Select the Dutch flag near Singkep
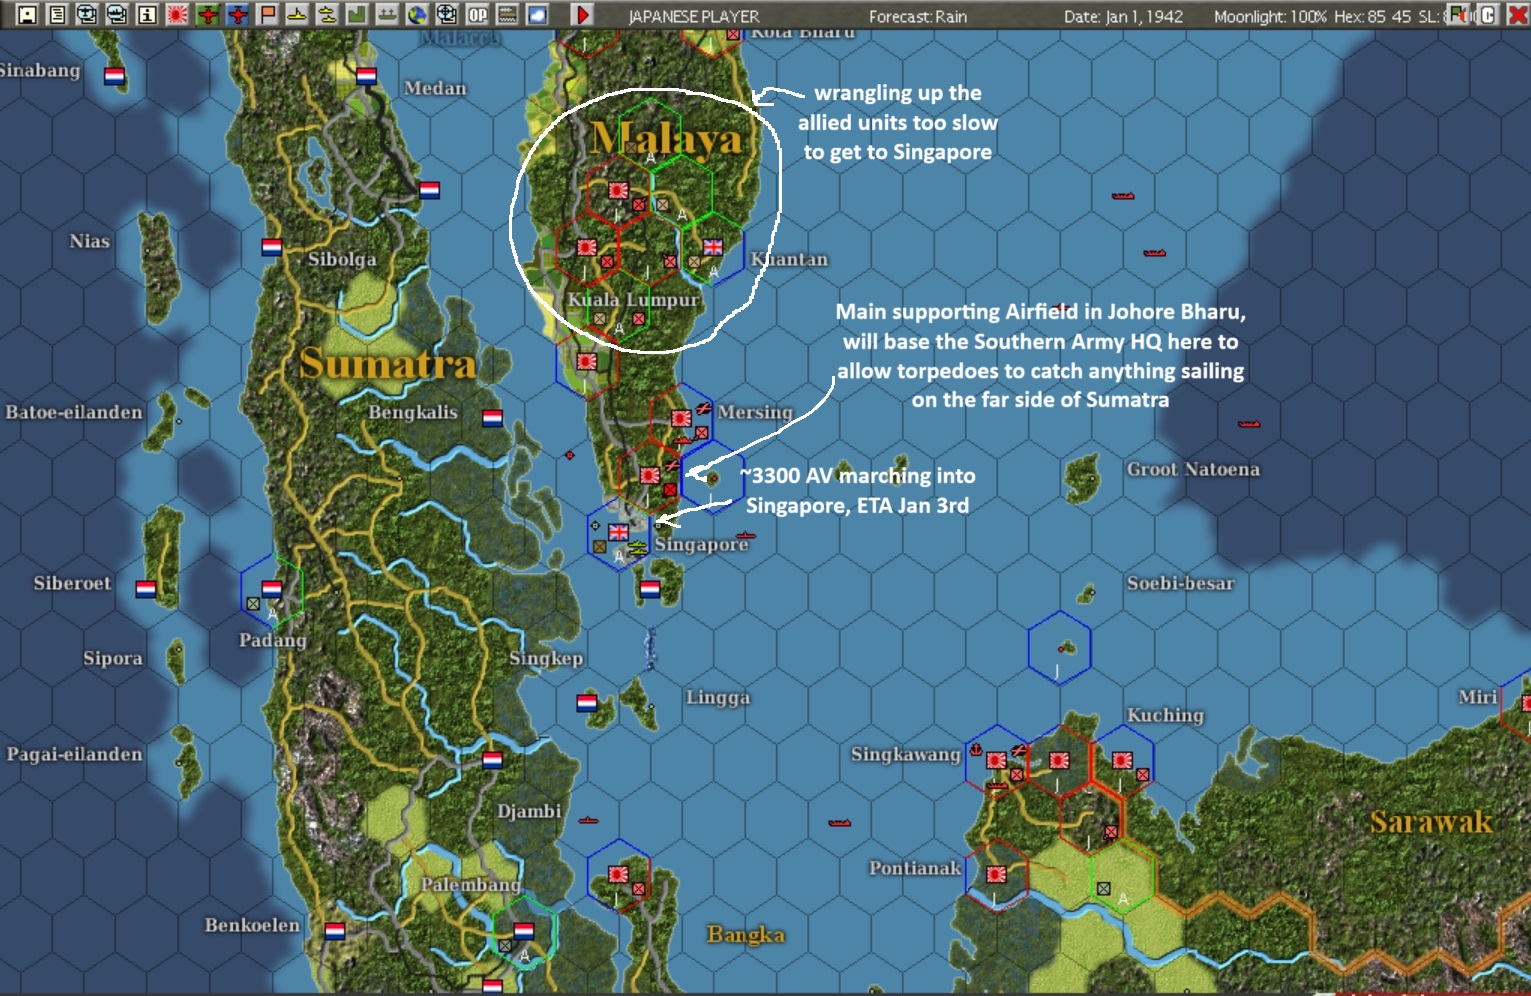Screen dimensions: 1531x996 [586, 703]
